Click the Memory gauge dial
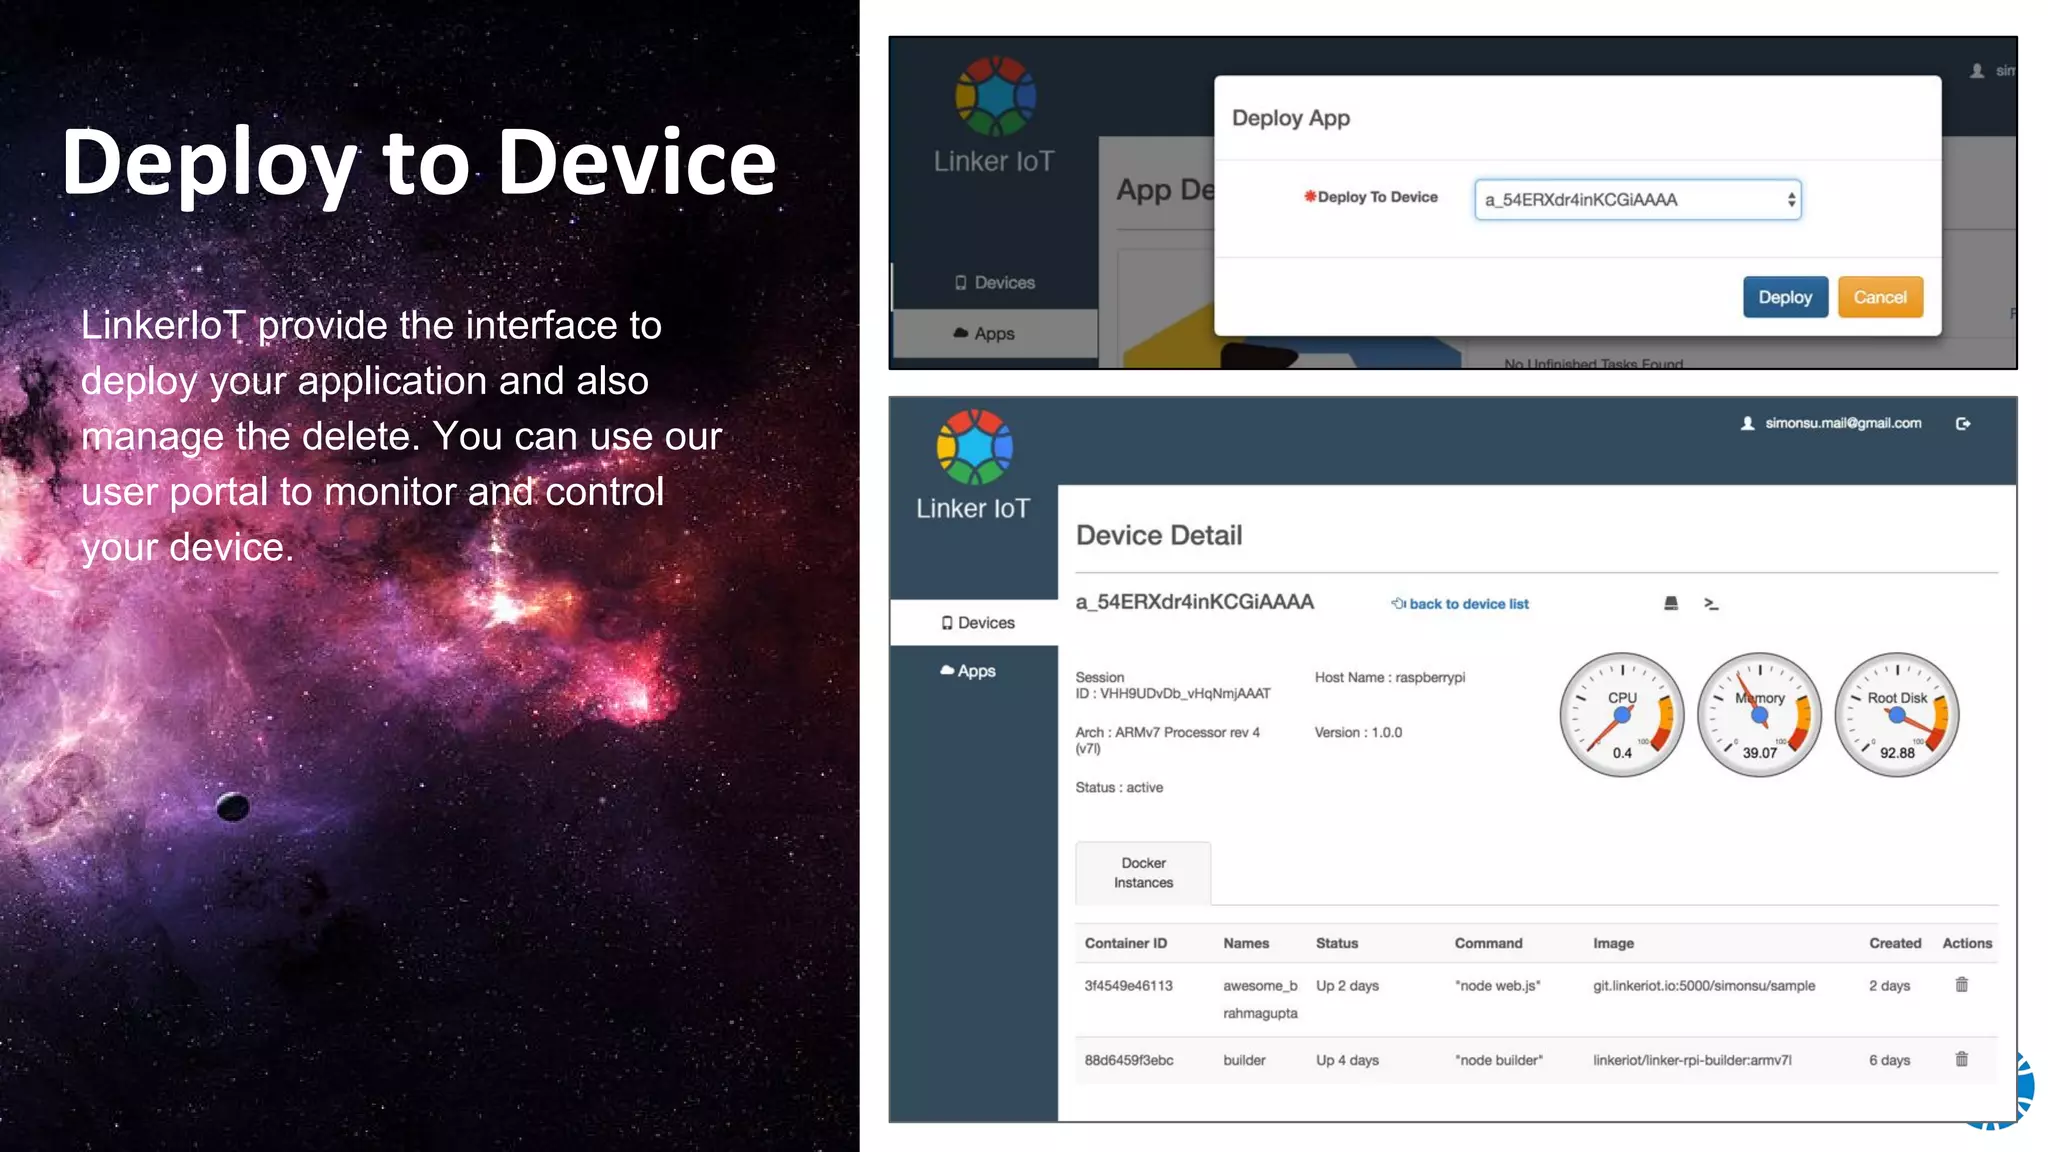Image resolution: width=2048 pixels, height=1152 pixels. pyautogui.click(x=1759, y=715)
